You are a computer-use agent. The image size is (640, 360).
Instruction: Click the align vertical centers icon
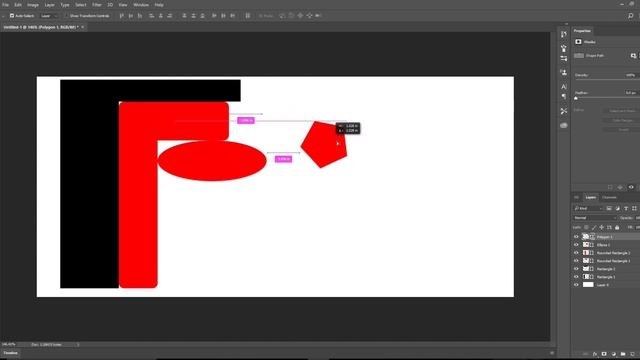(x=131, y=16)
